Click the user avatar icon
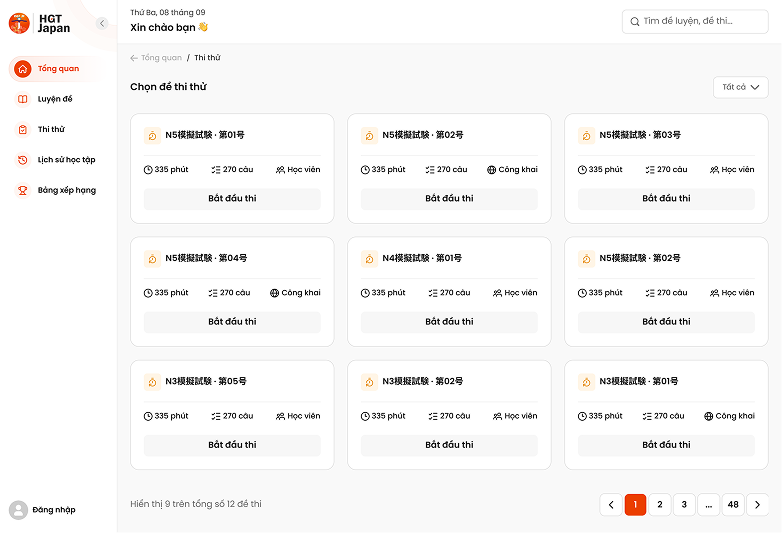This screenshot has height=533, width=782. (18, 510)
